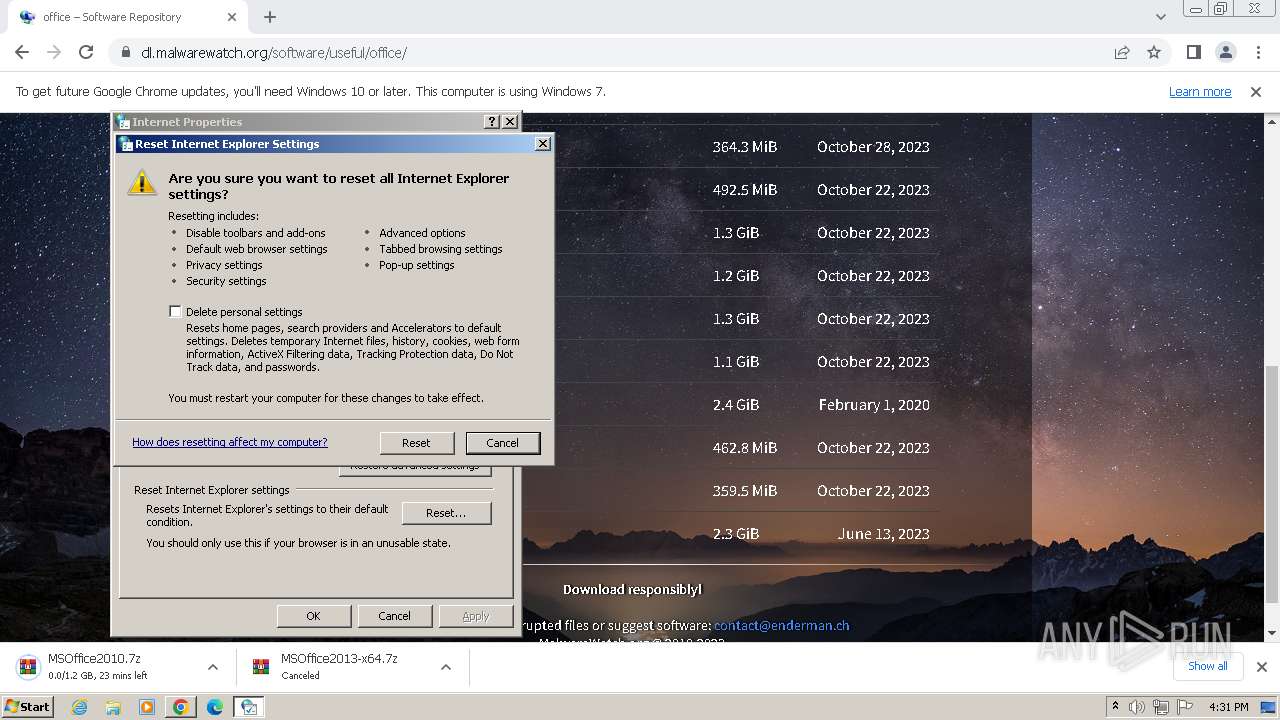Open How does resetting affect my computer link
The image size is (1280, 720).
pos(230,442)
